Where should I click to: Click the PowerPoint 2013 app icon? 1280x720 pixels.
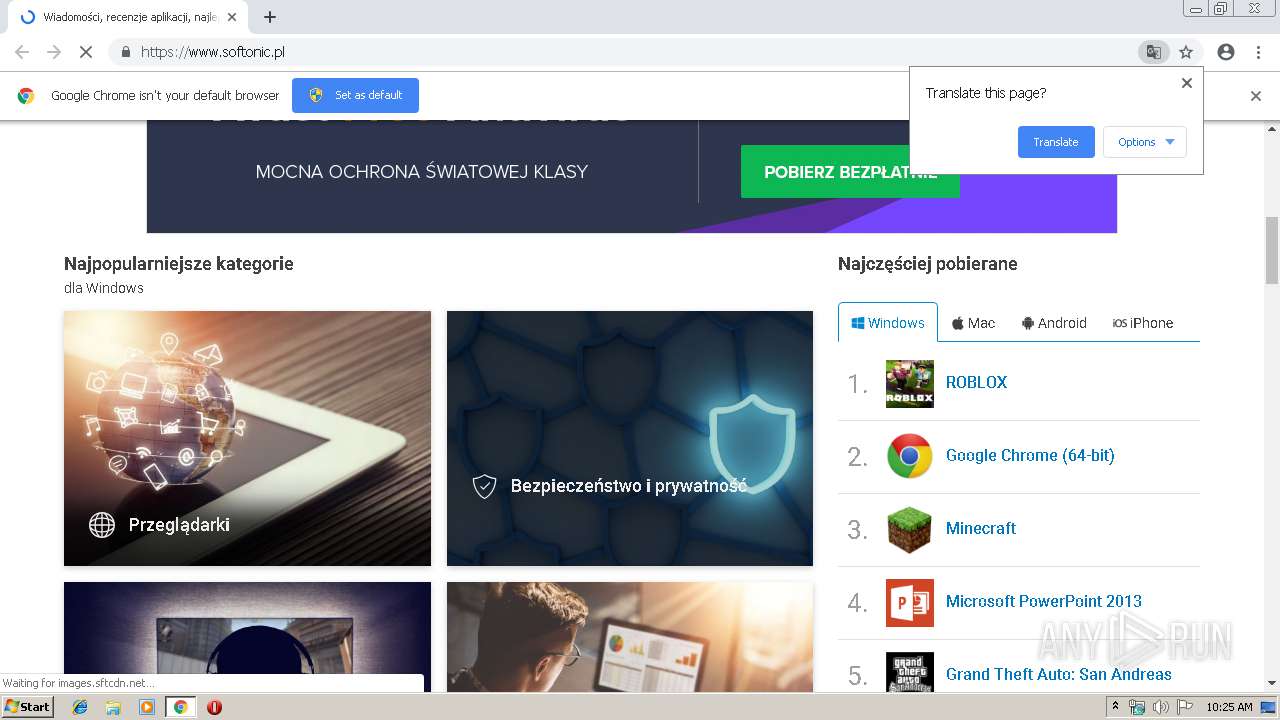coord(910,602)
